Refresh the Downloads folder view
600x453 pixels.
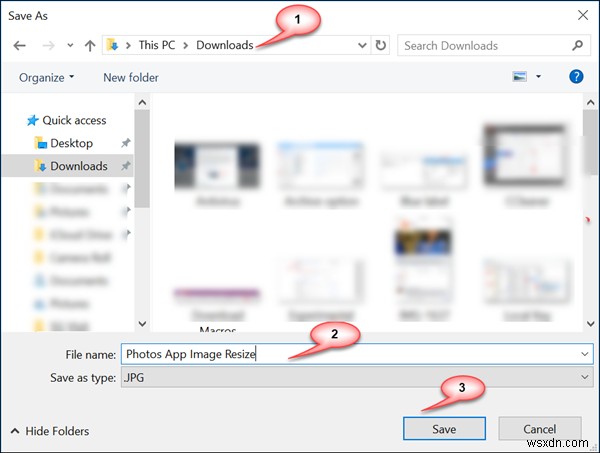click(380, 46)
